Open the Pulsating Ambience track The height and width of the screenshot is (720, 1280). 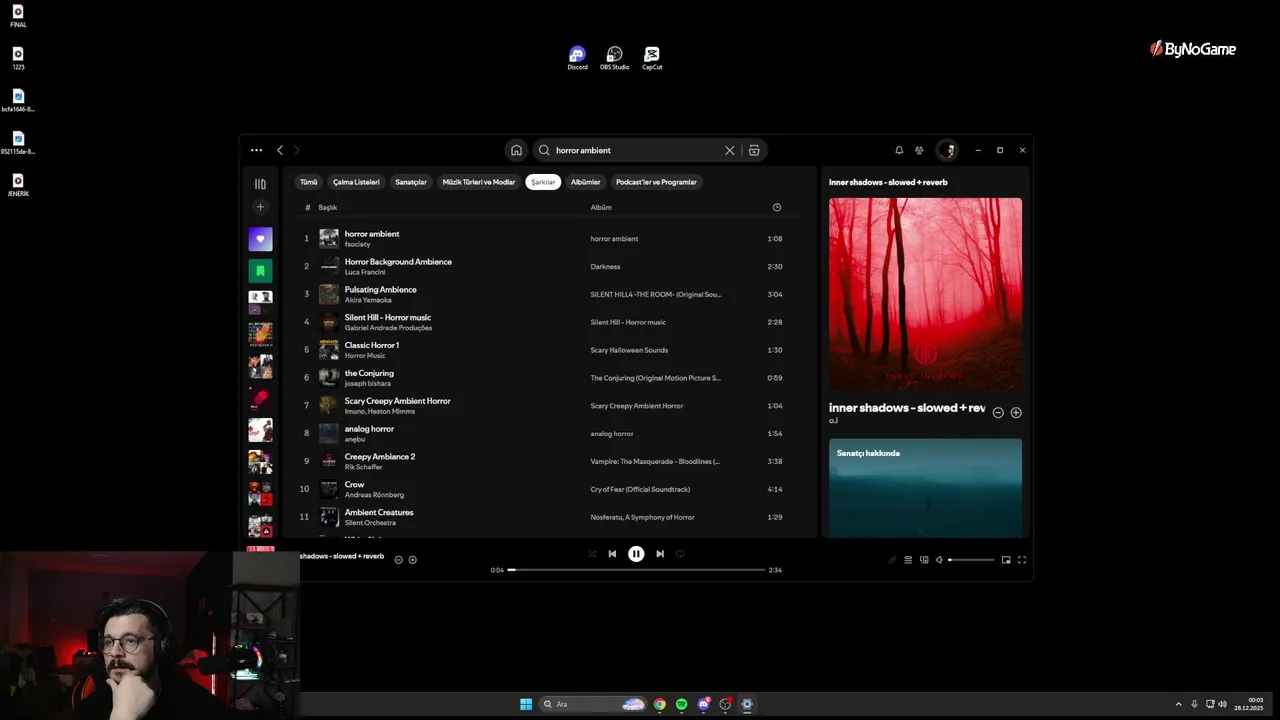[x=381, y=290]
